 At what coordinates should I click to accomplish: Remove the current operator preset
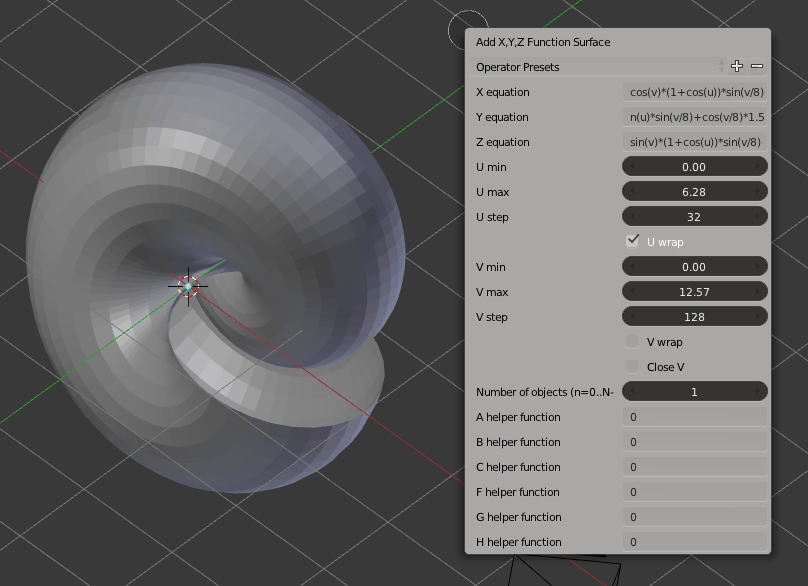757,66
